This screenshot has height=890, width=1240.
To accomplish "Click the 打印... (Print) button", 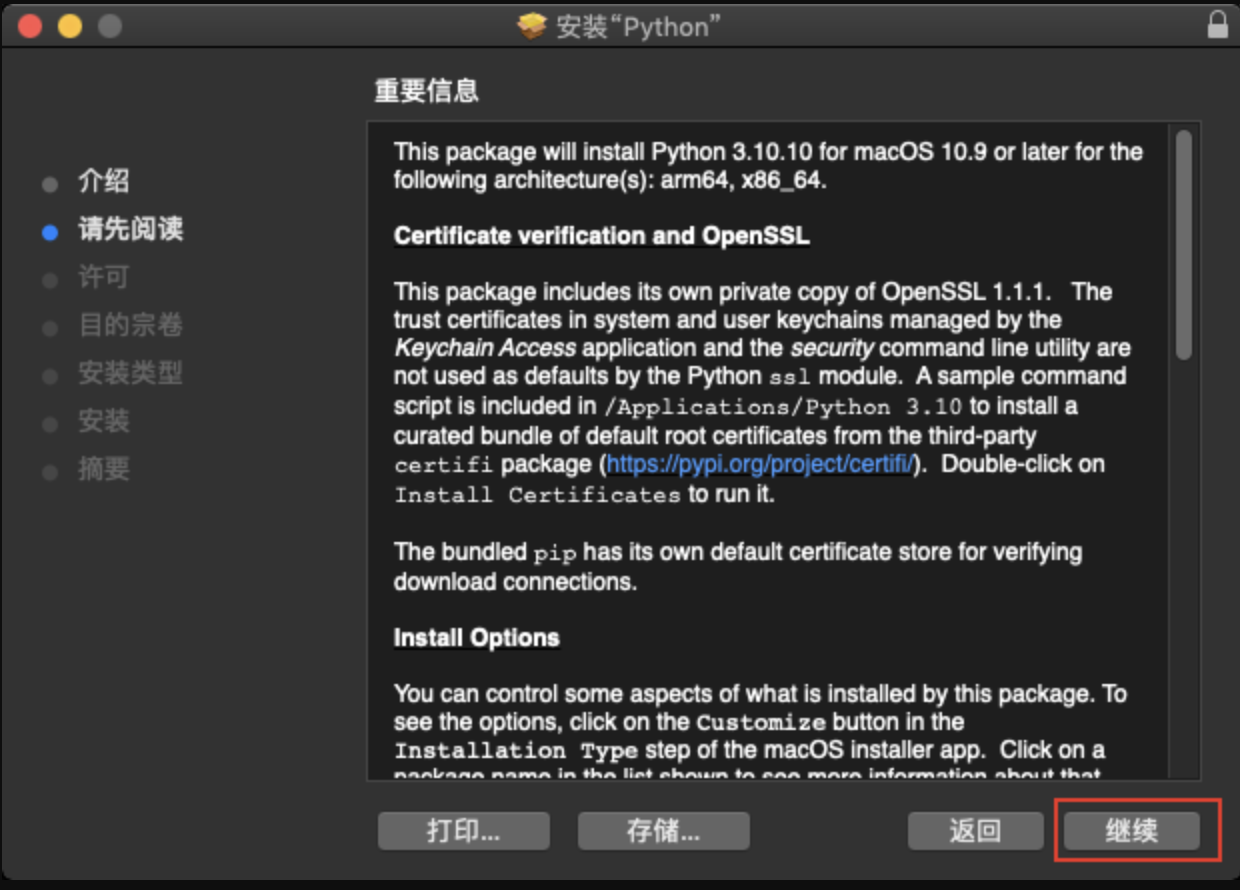I will (464, 830).
